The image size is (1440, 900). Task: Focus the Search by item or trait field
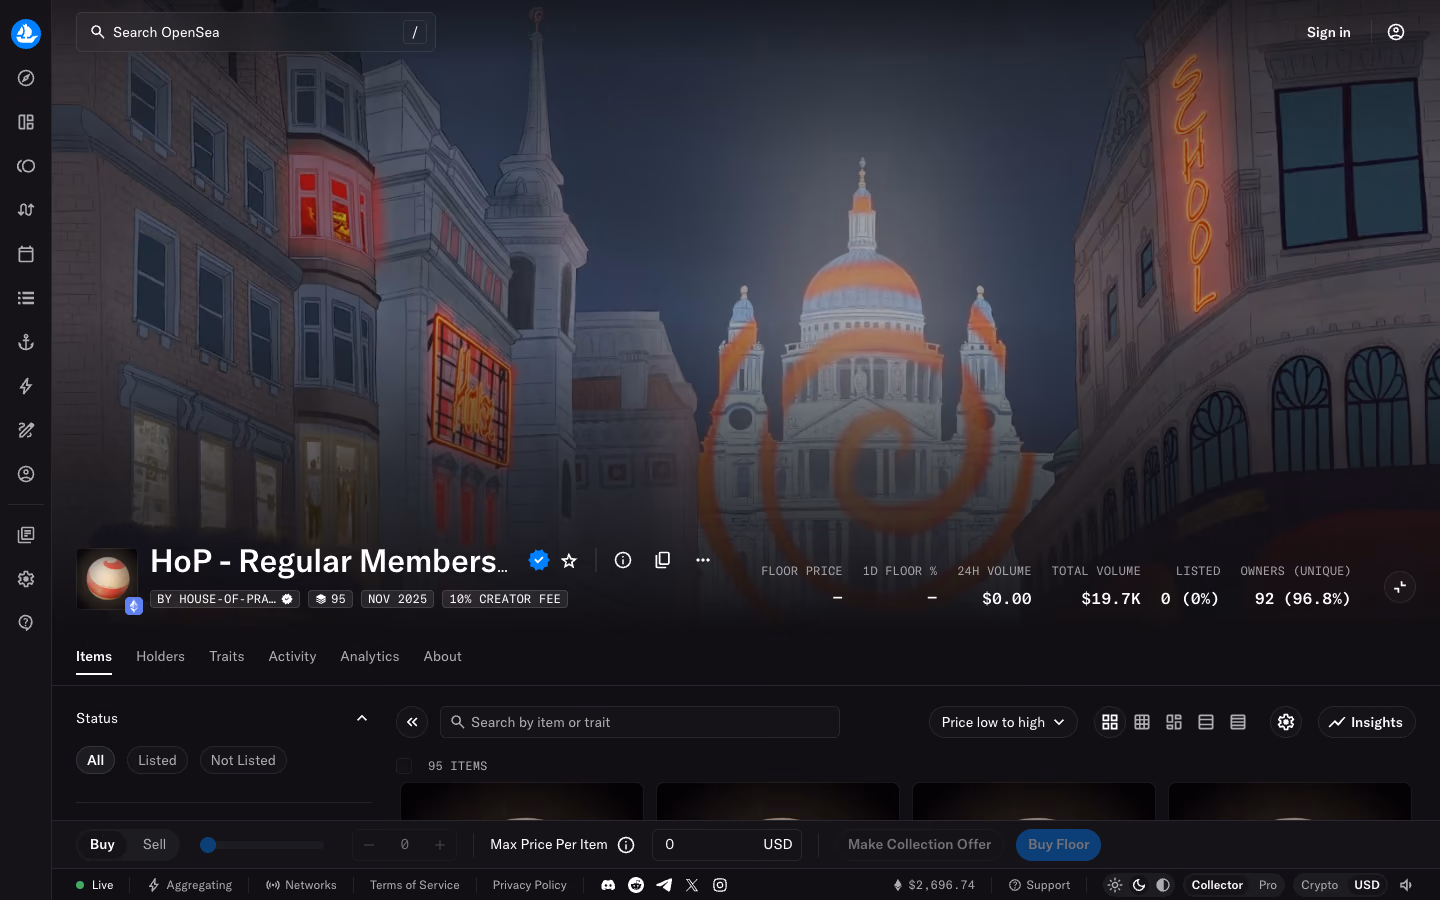point(640,722)
